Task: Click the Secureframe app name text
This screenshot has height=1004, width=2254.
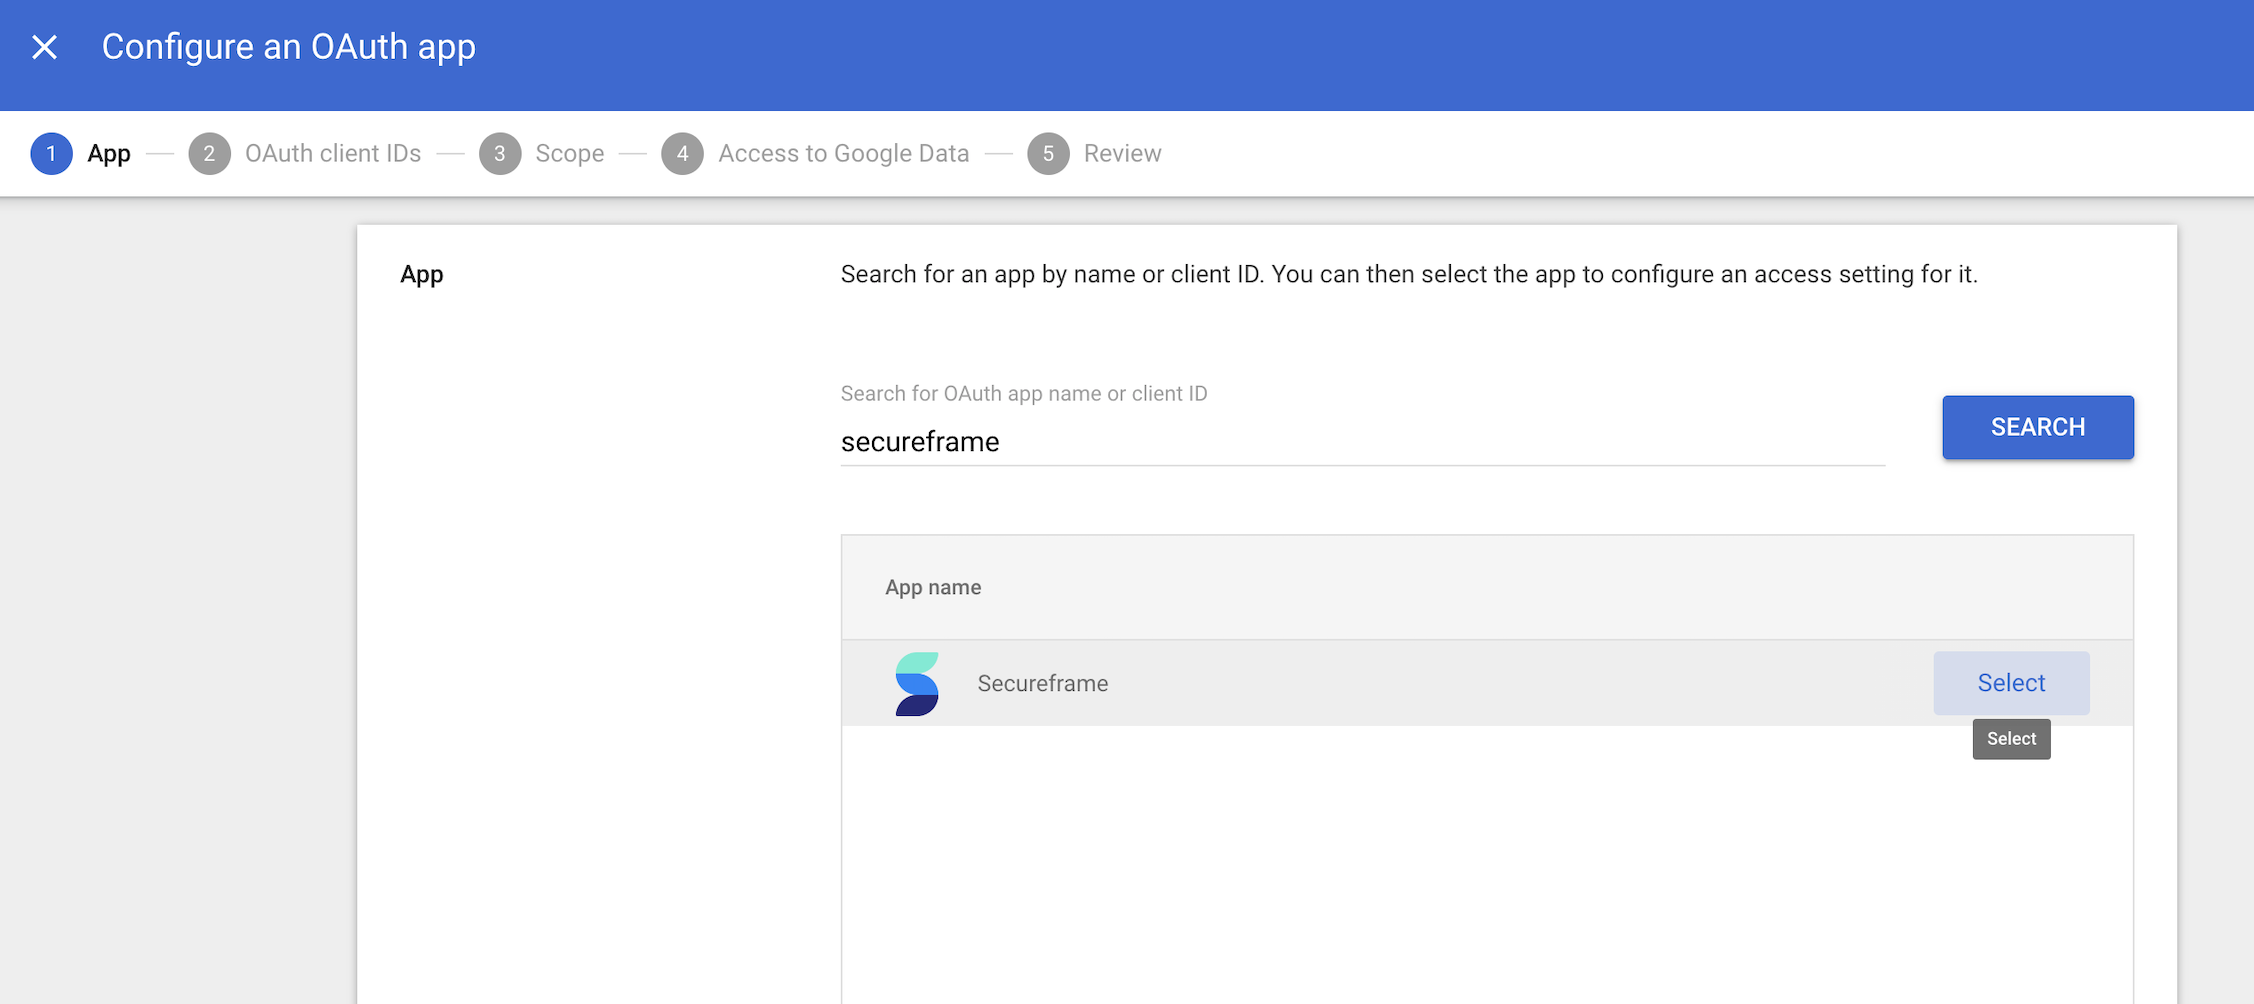Action: tap(1043, 684)
